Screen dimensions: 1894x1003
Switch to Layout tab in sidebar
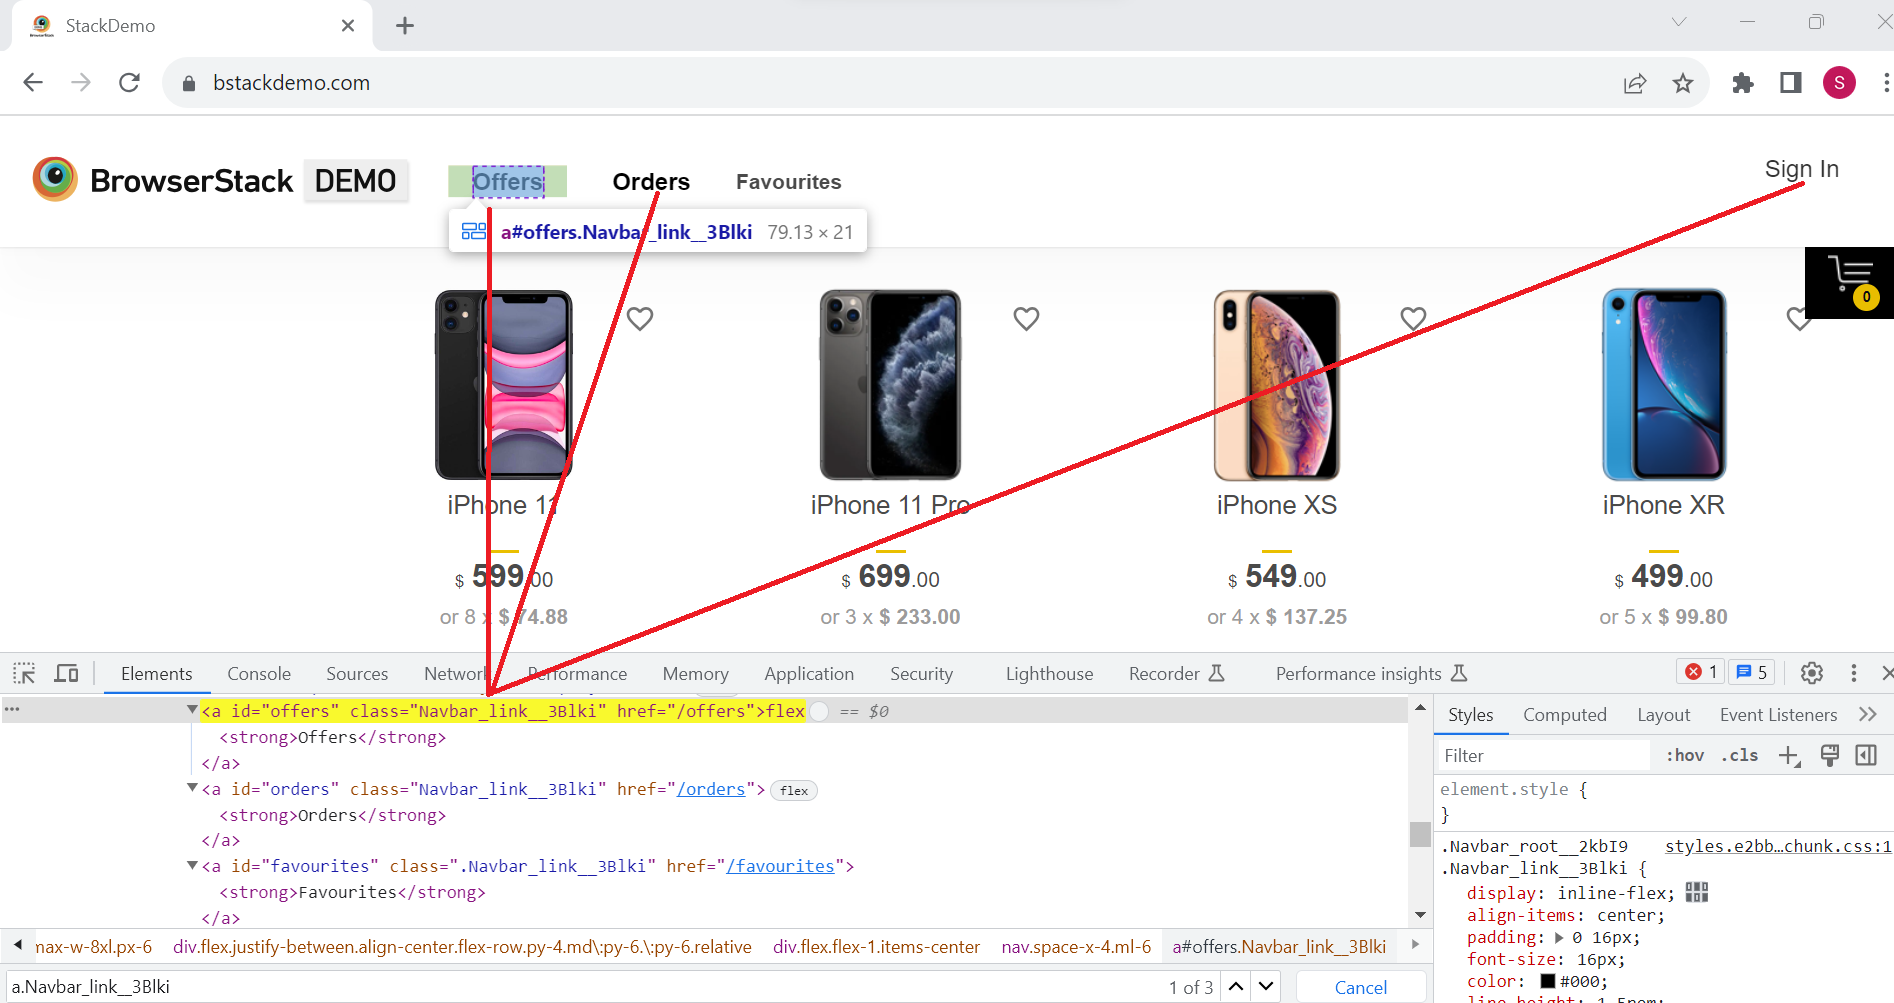pyautogui.click(x=1663, y=715)
